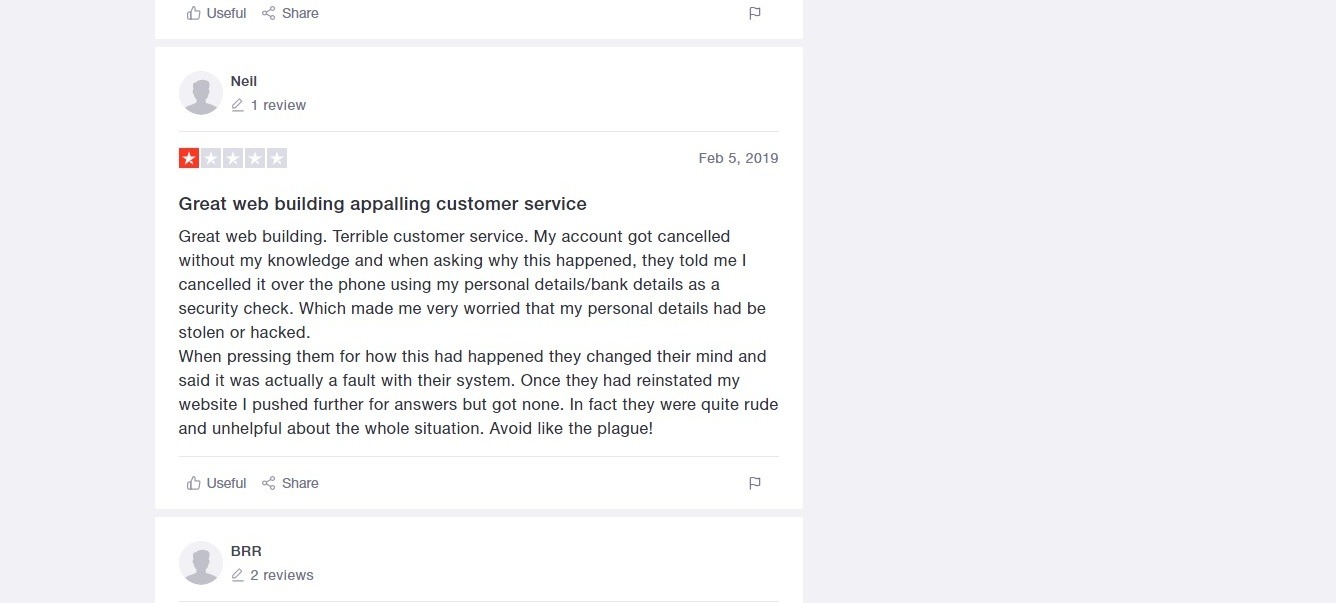Click the pencil icon beside Neil's 1 review
Screen dimensions: 1336x603
237,105
